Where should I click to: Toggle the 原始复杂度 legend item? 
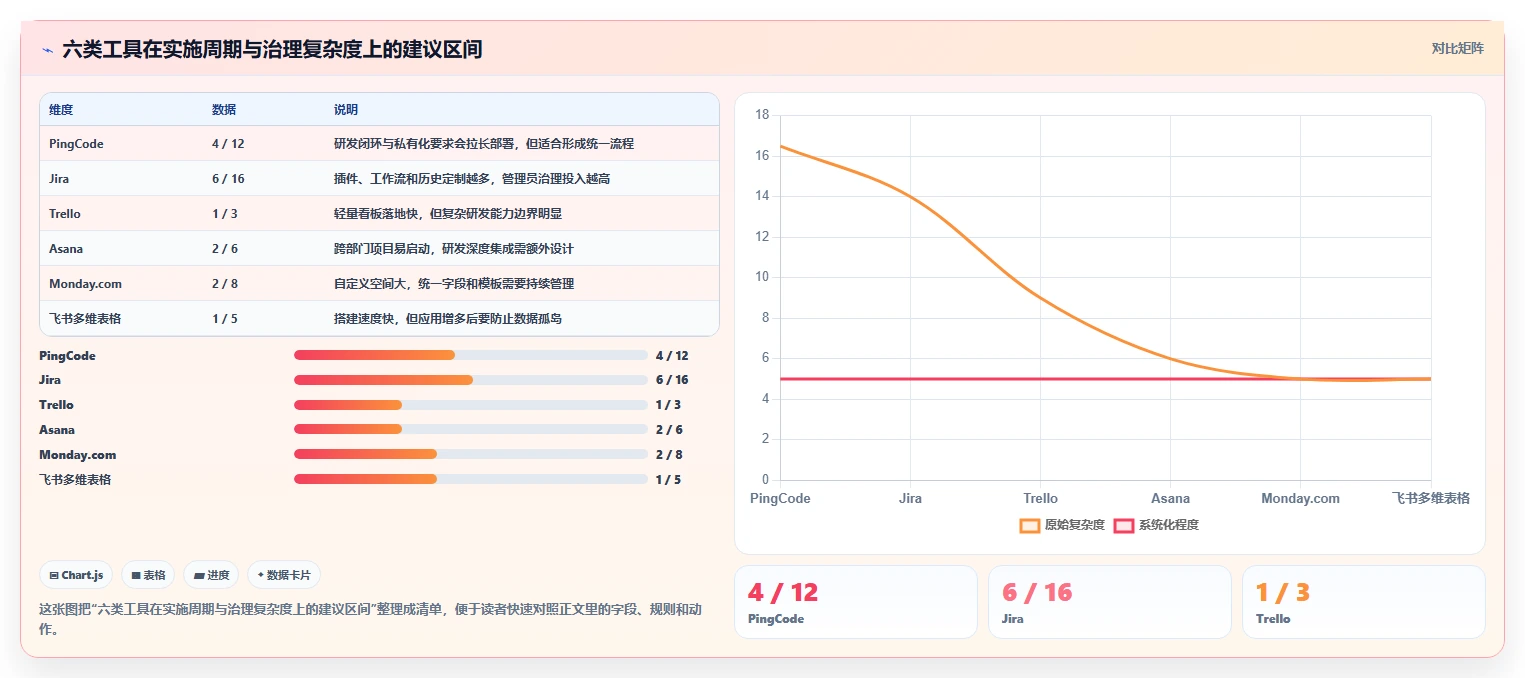pyautogui.click(x=1061, y=525)
